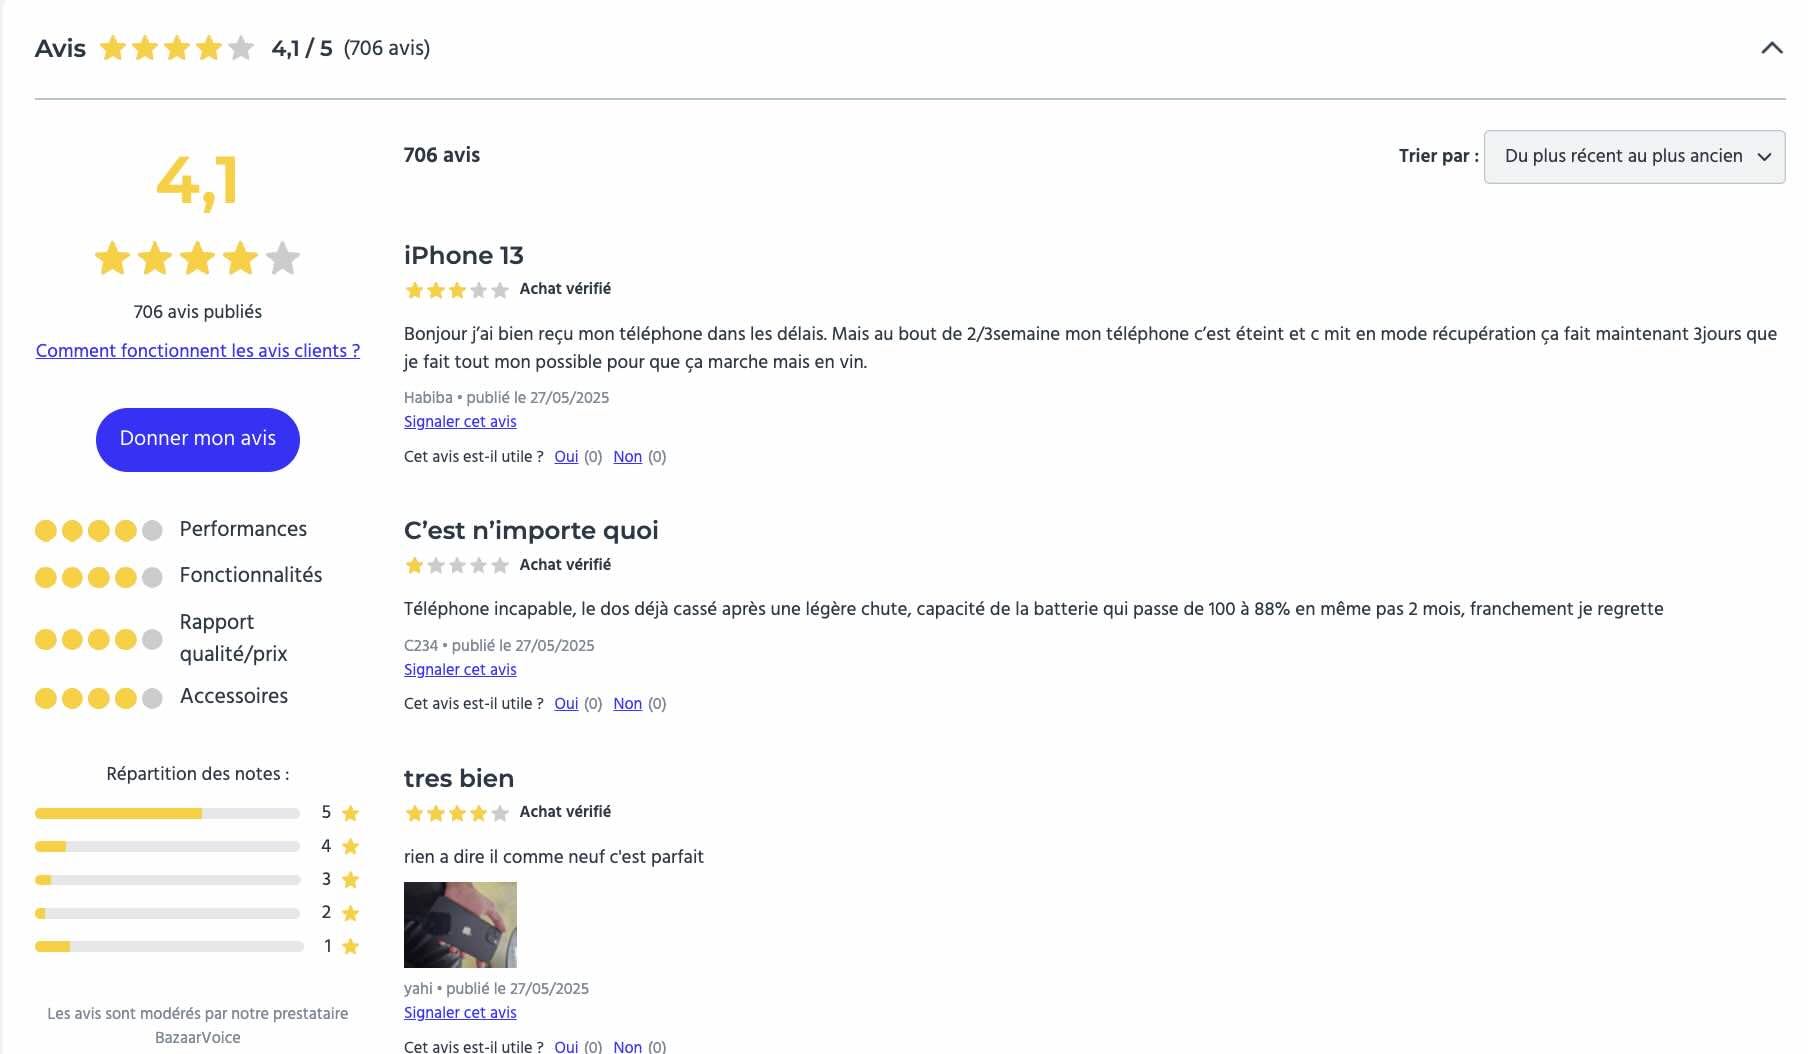This screenshot has width=1808, height=1054.
Task: Report the iPhone 13 review by Habiba
Action: pos(460,422)
